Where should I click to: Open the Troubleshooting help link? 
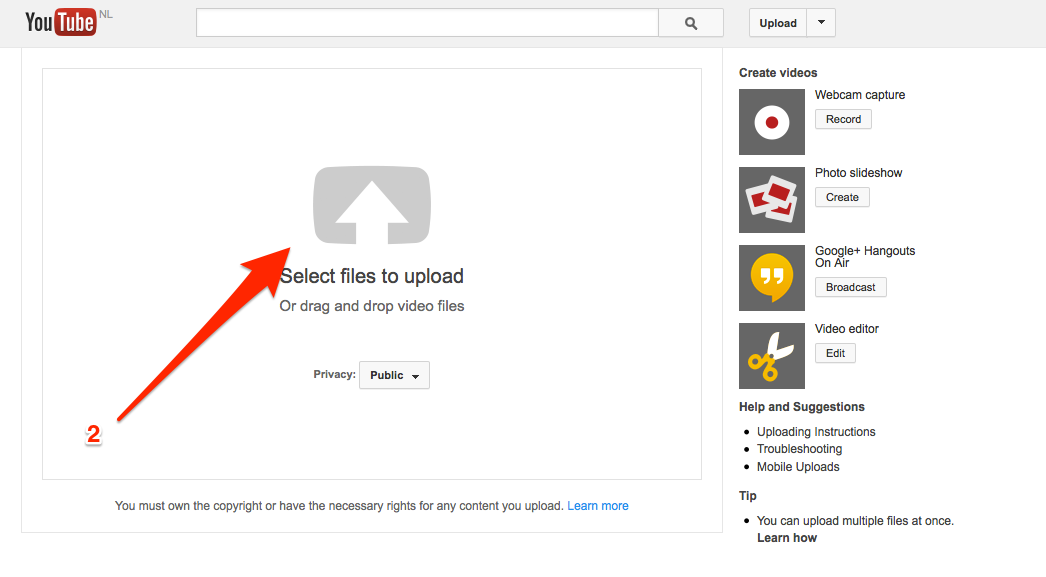click(x=799, y=449)
